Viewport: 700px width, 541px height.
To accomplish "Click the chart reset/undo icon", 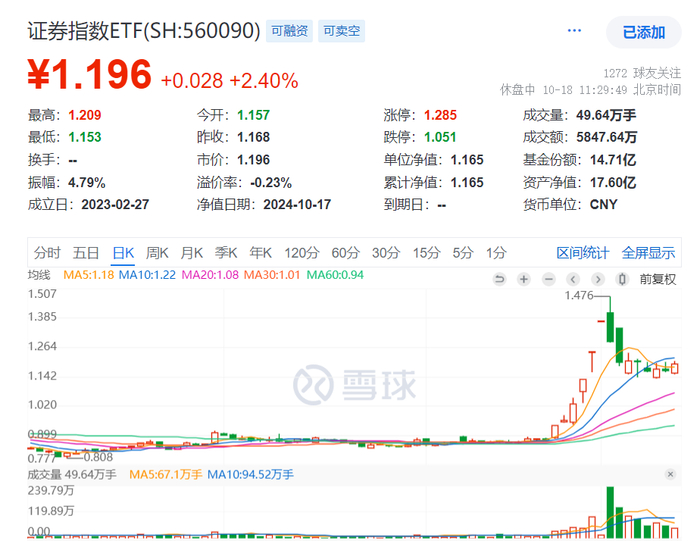I will click(500, 279).
